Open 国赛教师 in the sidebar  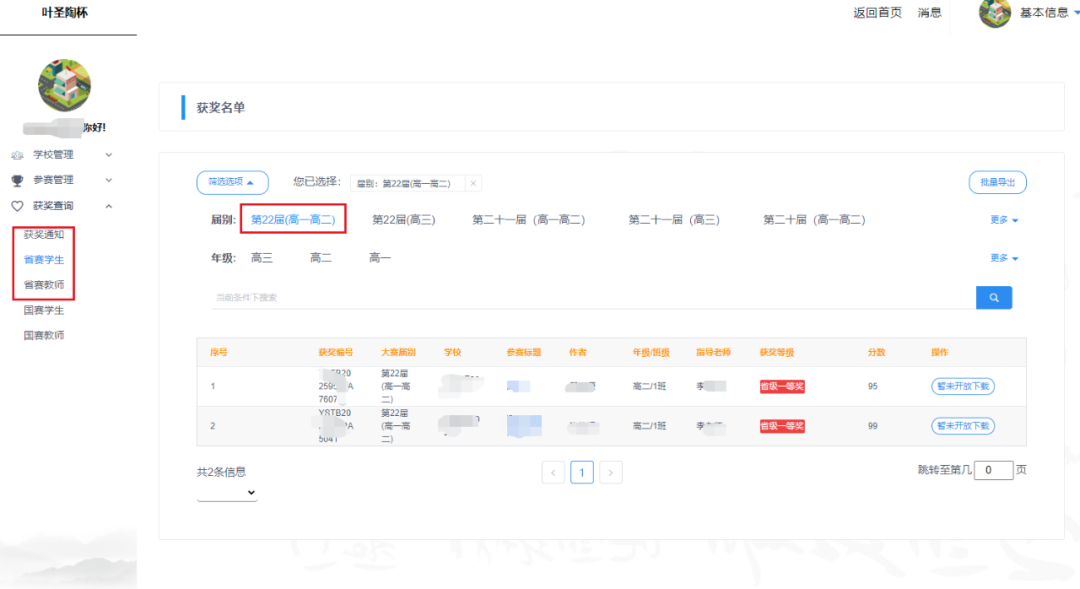(x=44, y=336)
